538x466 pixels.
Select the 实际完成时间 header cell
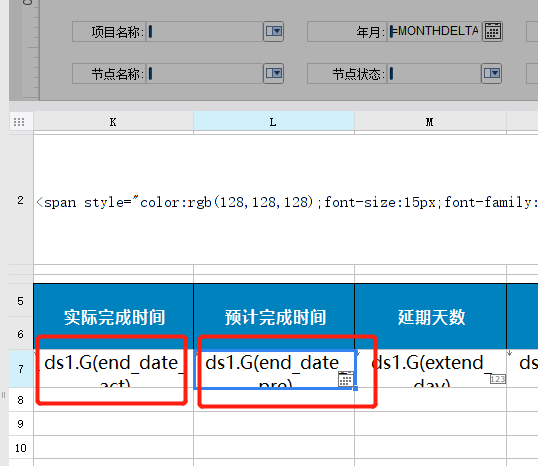pyautogui.click(x=114, y=316)
